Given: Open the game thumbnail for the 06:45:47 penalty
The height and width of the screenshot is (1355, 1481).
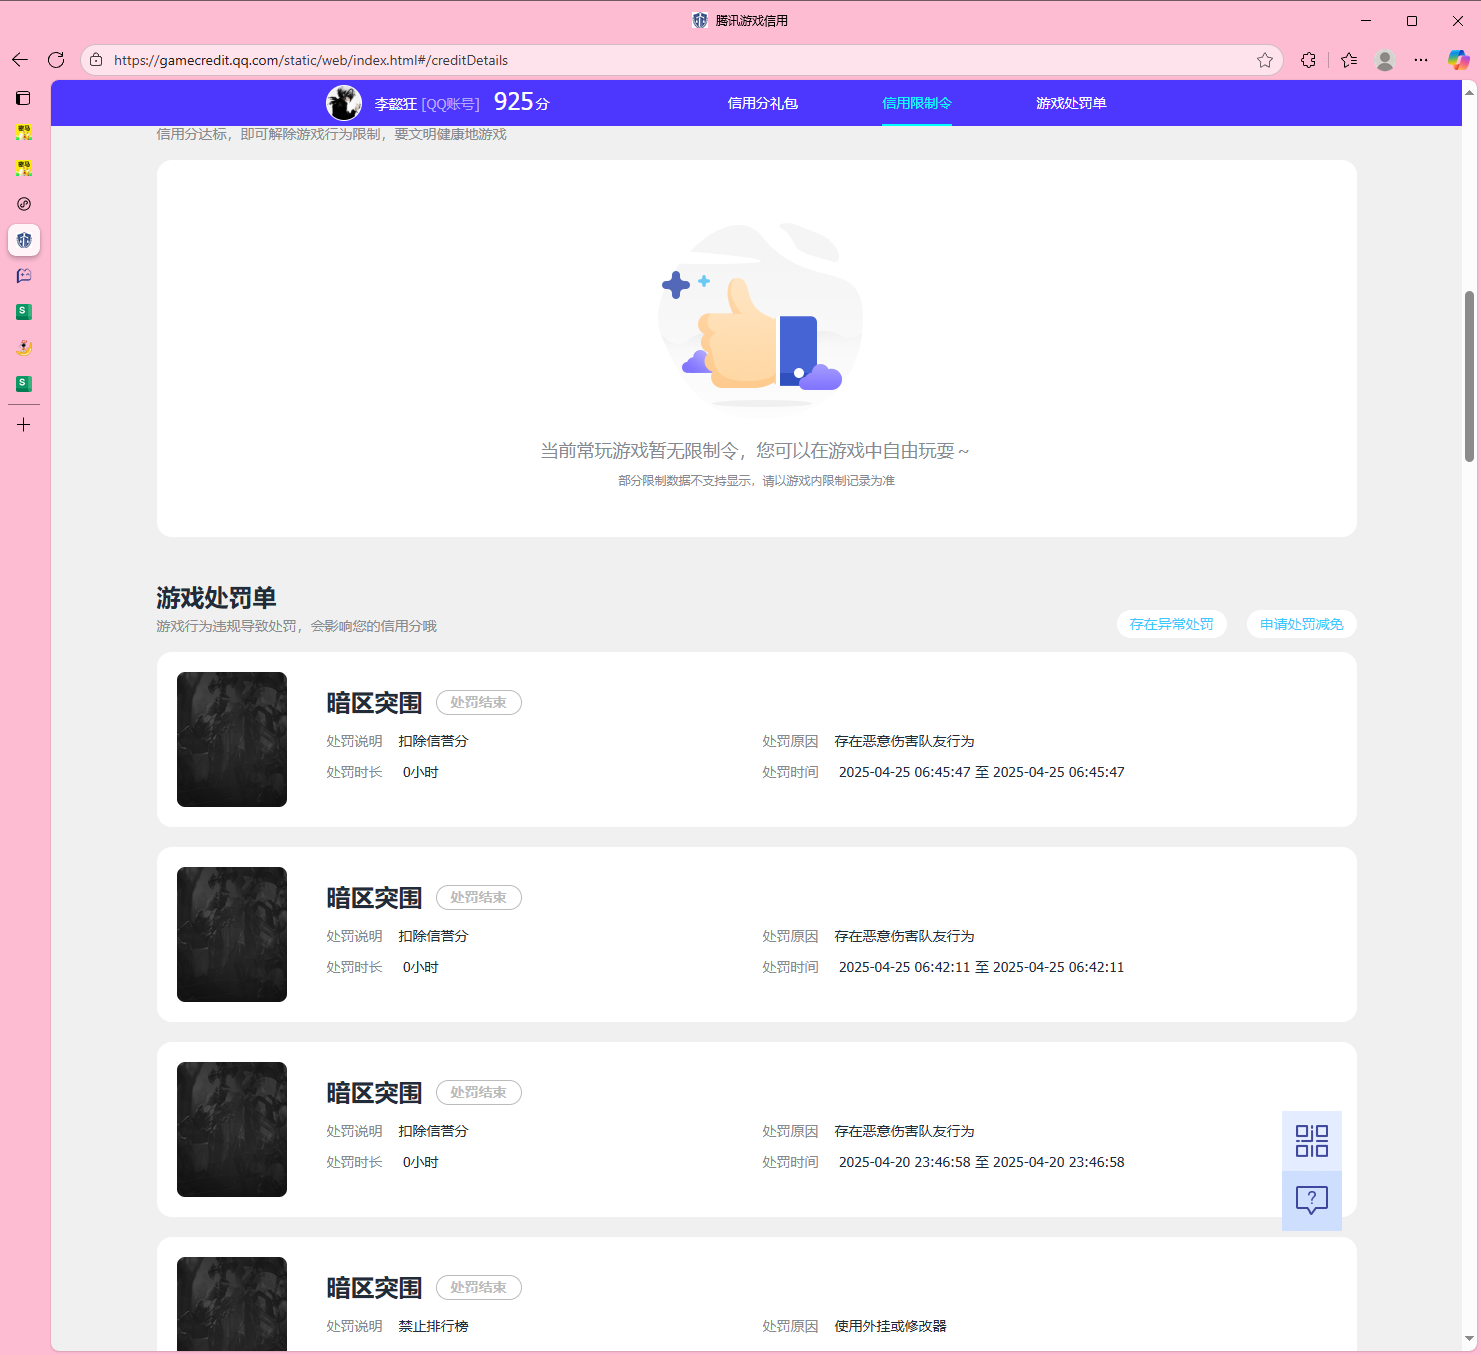Looking at the screenshot, I should point(232,739).
